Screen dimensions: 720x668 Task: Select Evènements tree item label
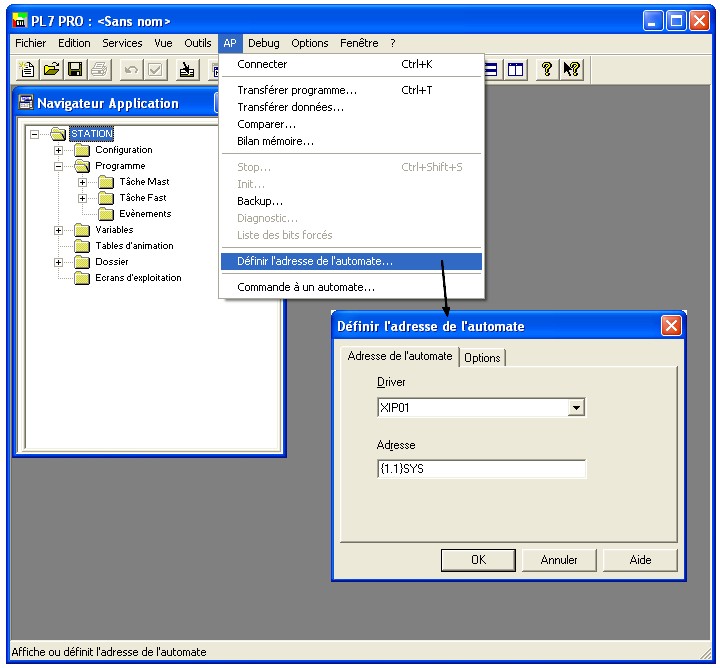(145, 213)
